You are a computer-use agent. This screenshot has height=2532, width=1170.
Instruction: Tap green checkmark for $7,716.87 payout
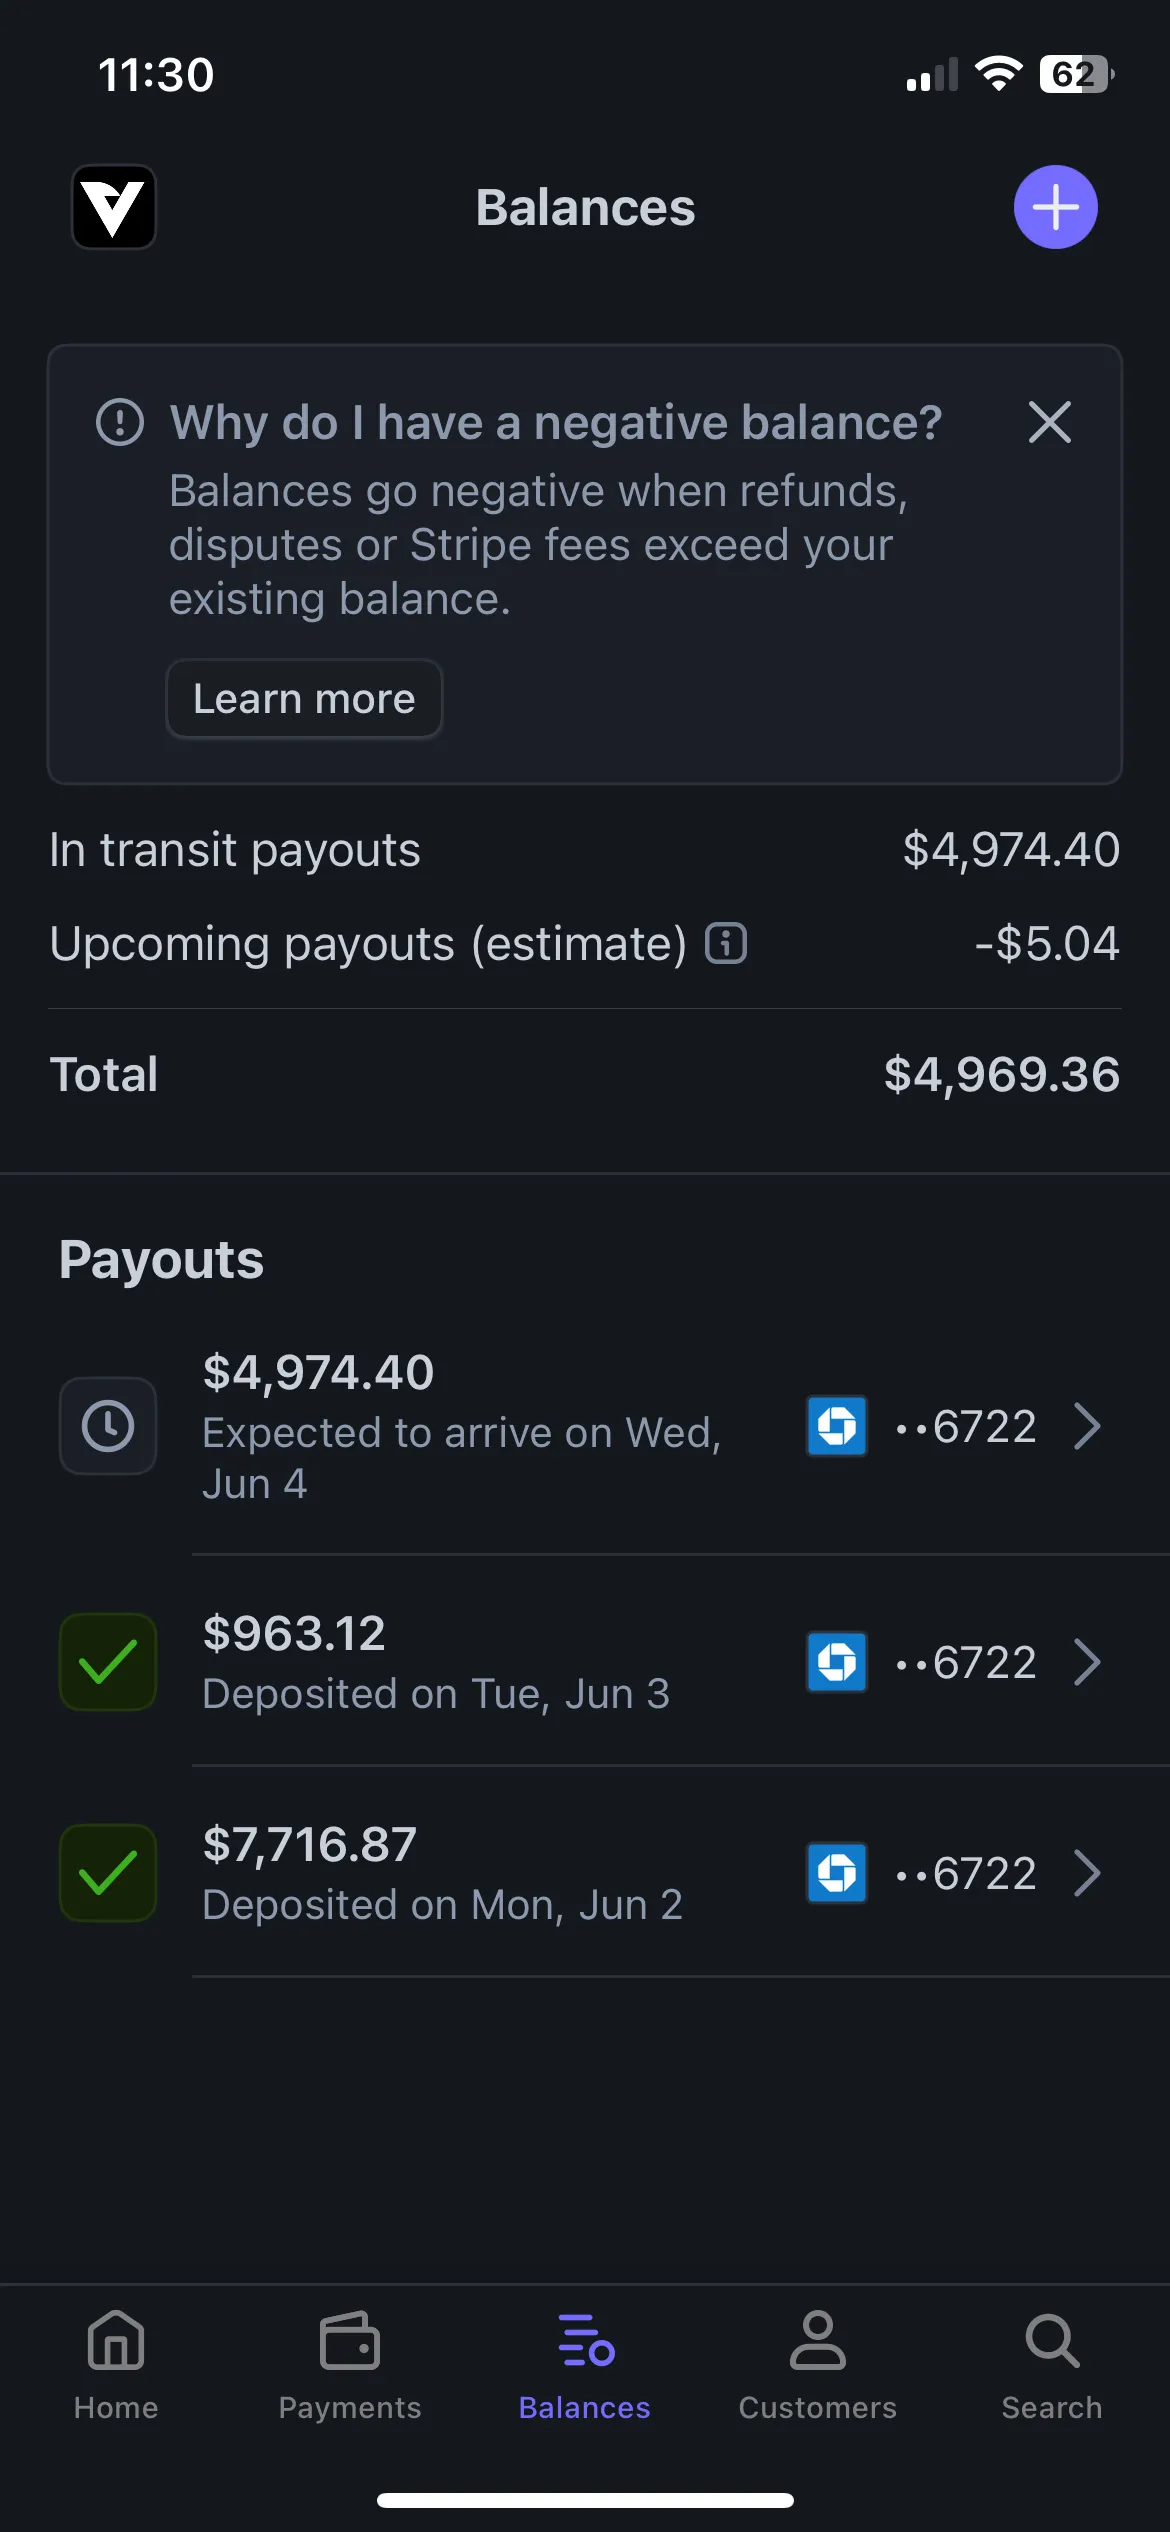coord(108,1873)
